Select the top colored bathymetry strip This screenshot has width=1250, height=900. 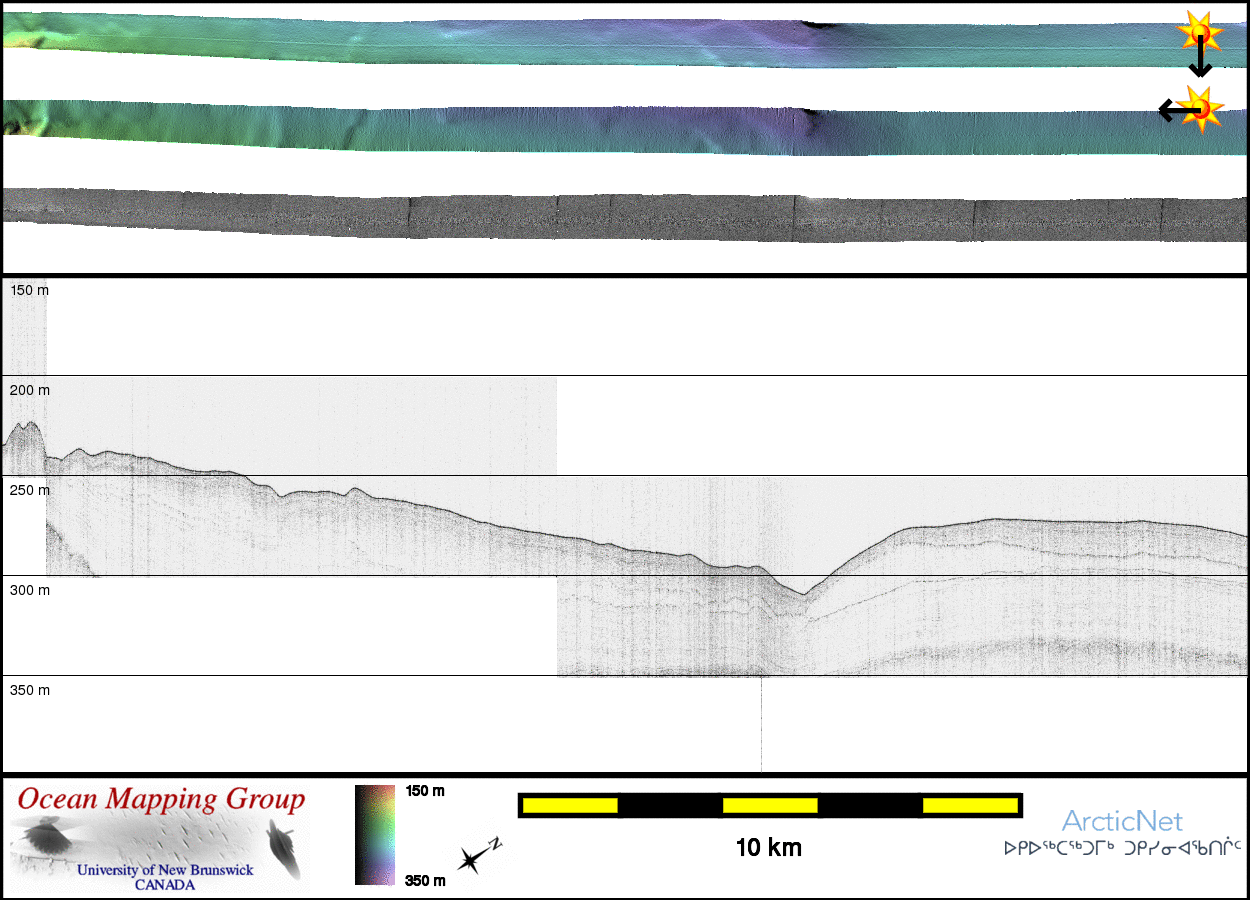600,42
